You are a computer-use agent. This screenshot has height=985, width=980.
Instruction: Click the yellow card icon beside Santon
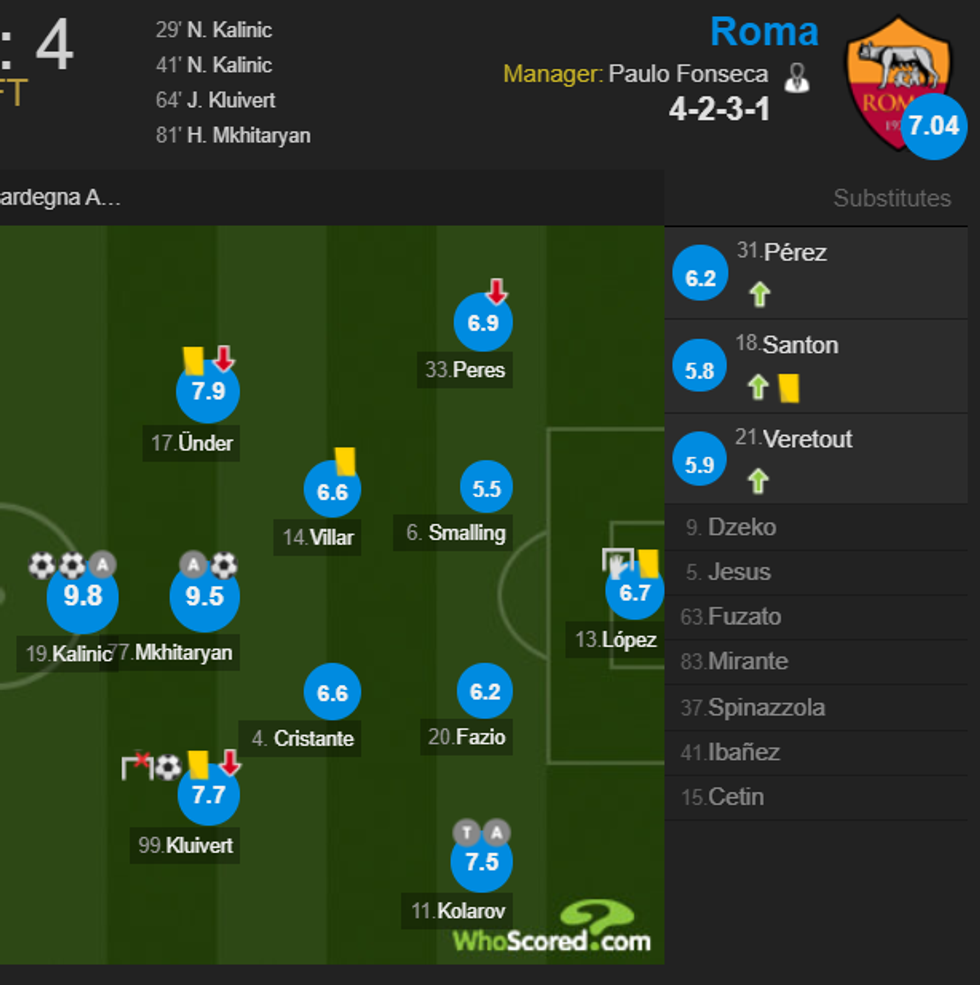click(790, 385)
